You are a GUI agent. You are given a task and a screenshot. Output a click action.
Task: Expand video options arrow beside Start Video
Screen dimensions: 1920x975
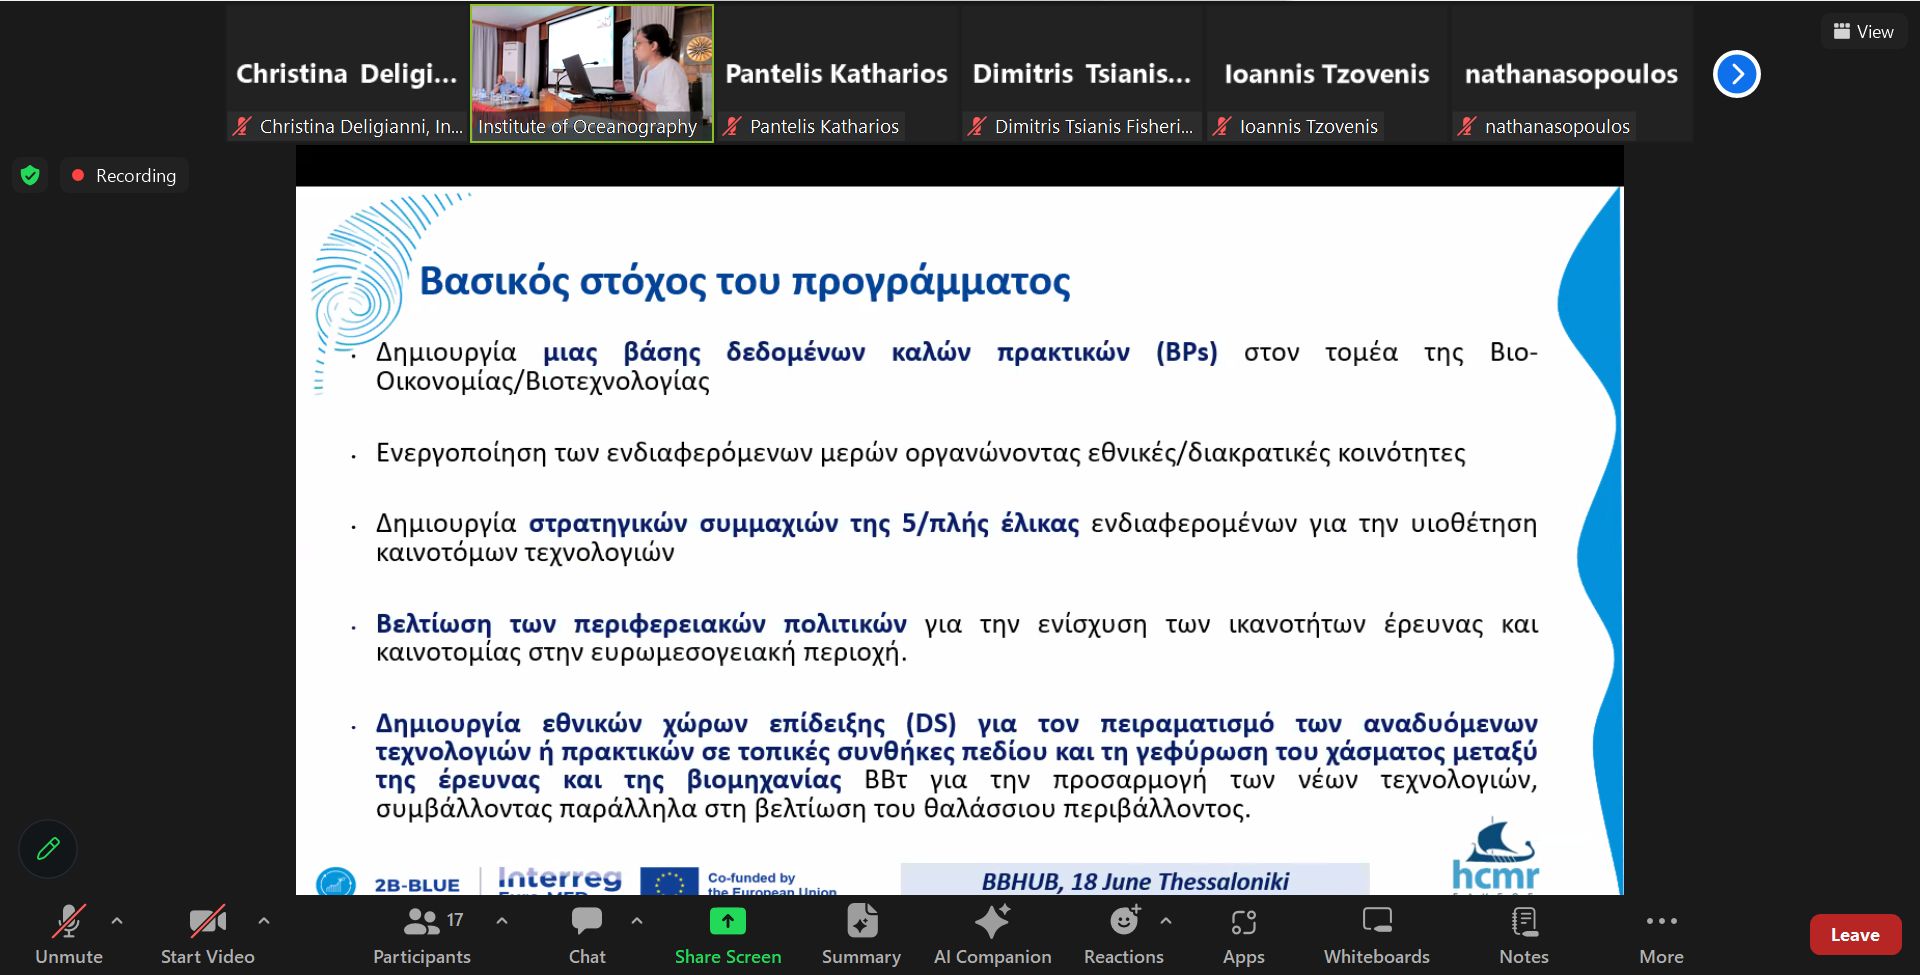tap(264, 921)
